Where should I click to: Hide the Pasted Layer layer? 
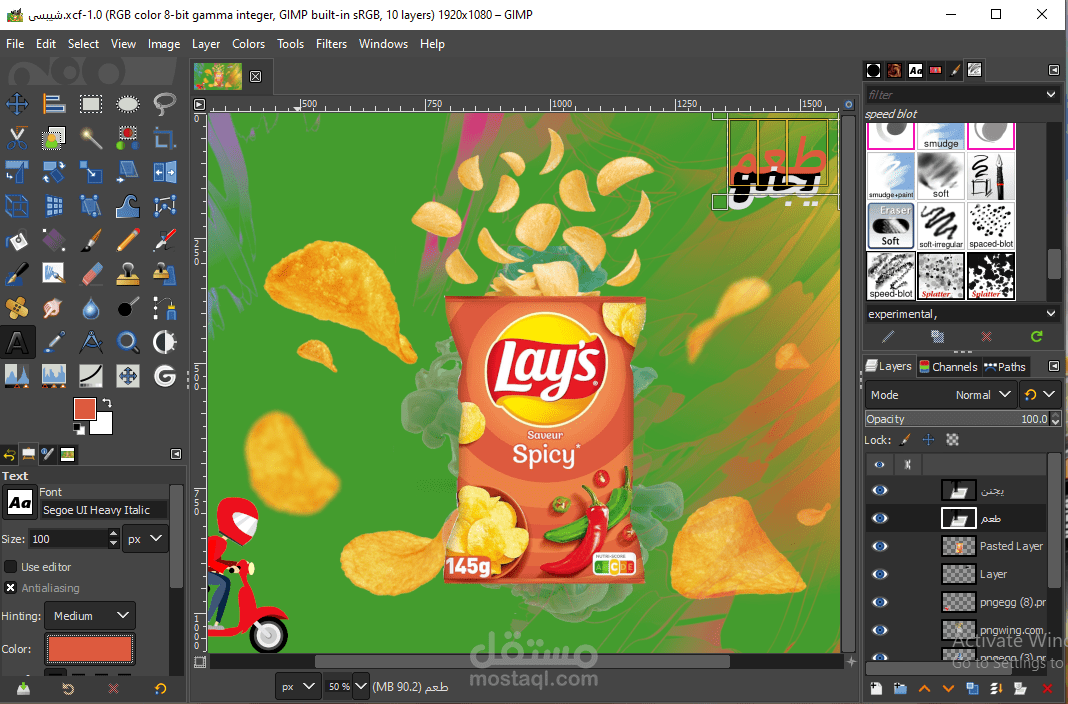(x=880, y=546)
